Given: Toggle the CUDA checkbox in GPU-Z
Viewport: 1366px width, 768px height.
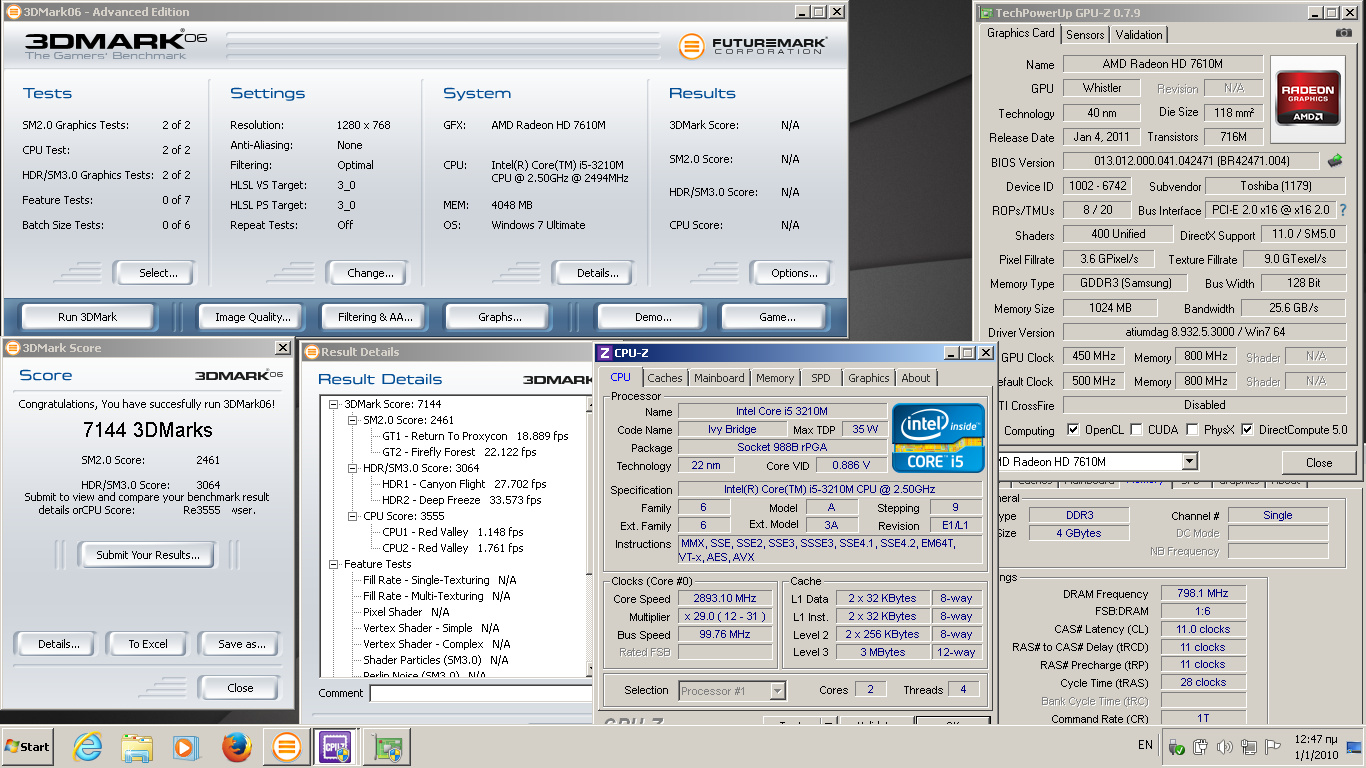Looking at the screenshot, I should (1136, 430).
